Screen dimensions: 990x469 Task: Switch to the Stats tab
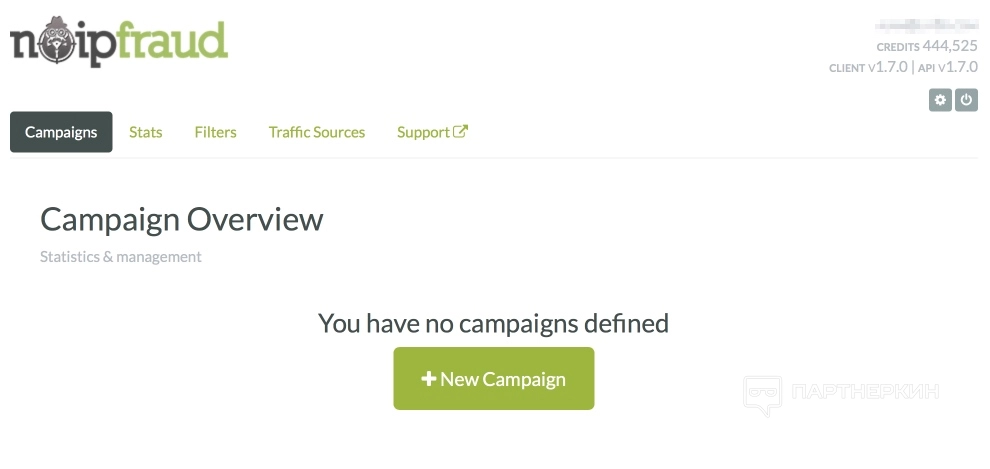pyautogui.click(x=146, y=132)
